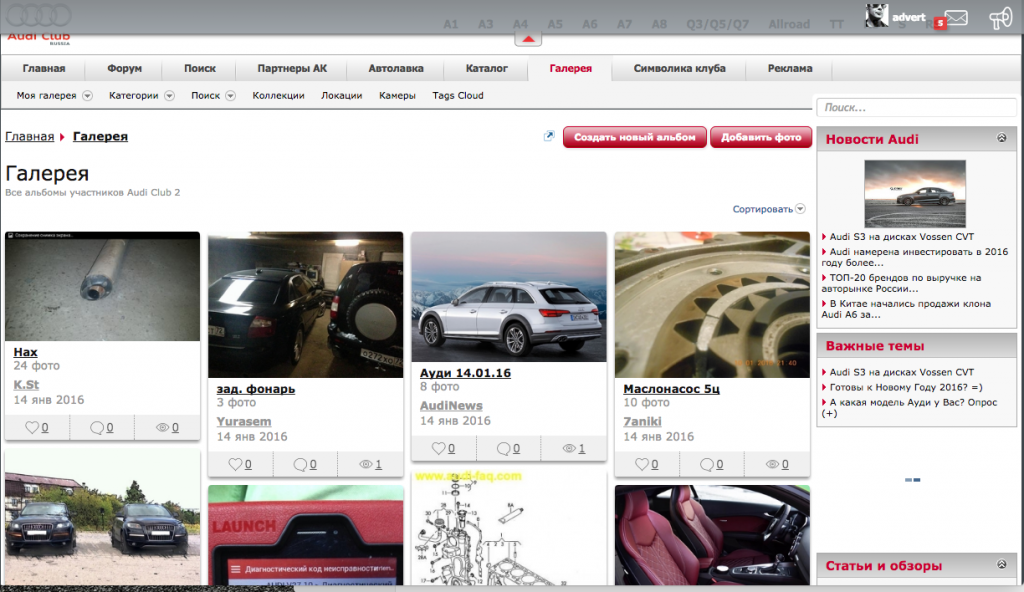
Task: Click the advert user avatar
Action: tap(876, 15)
